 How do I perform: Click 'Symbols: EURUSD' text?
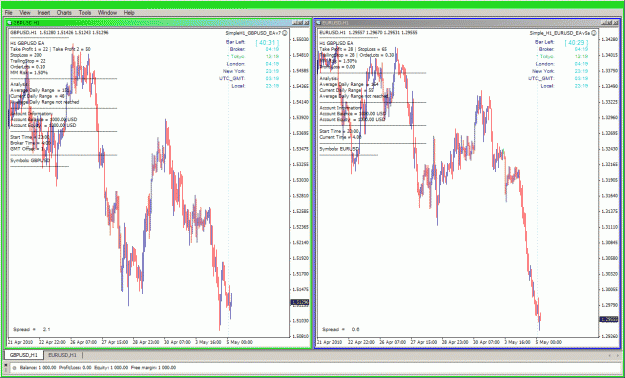[339, 149]
